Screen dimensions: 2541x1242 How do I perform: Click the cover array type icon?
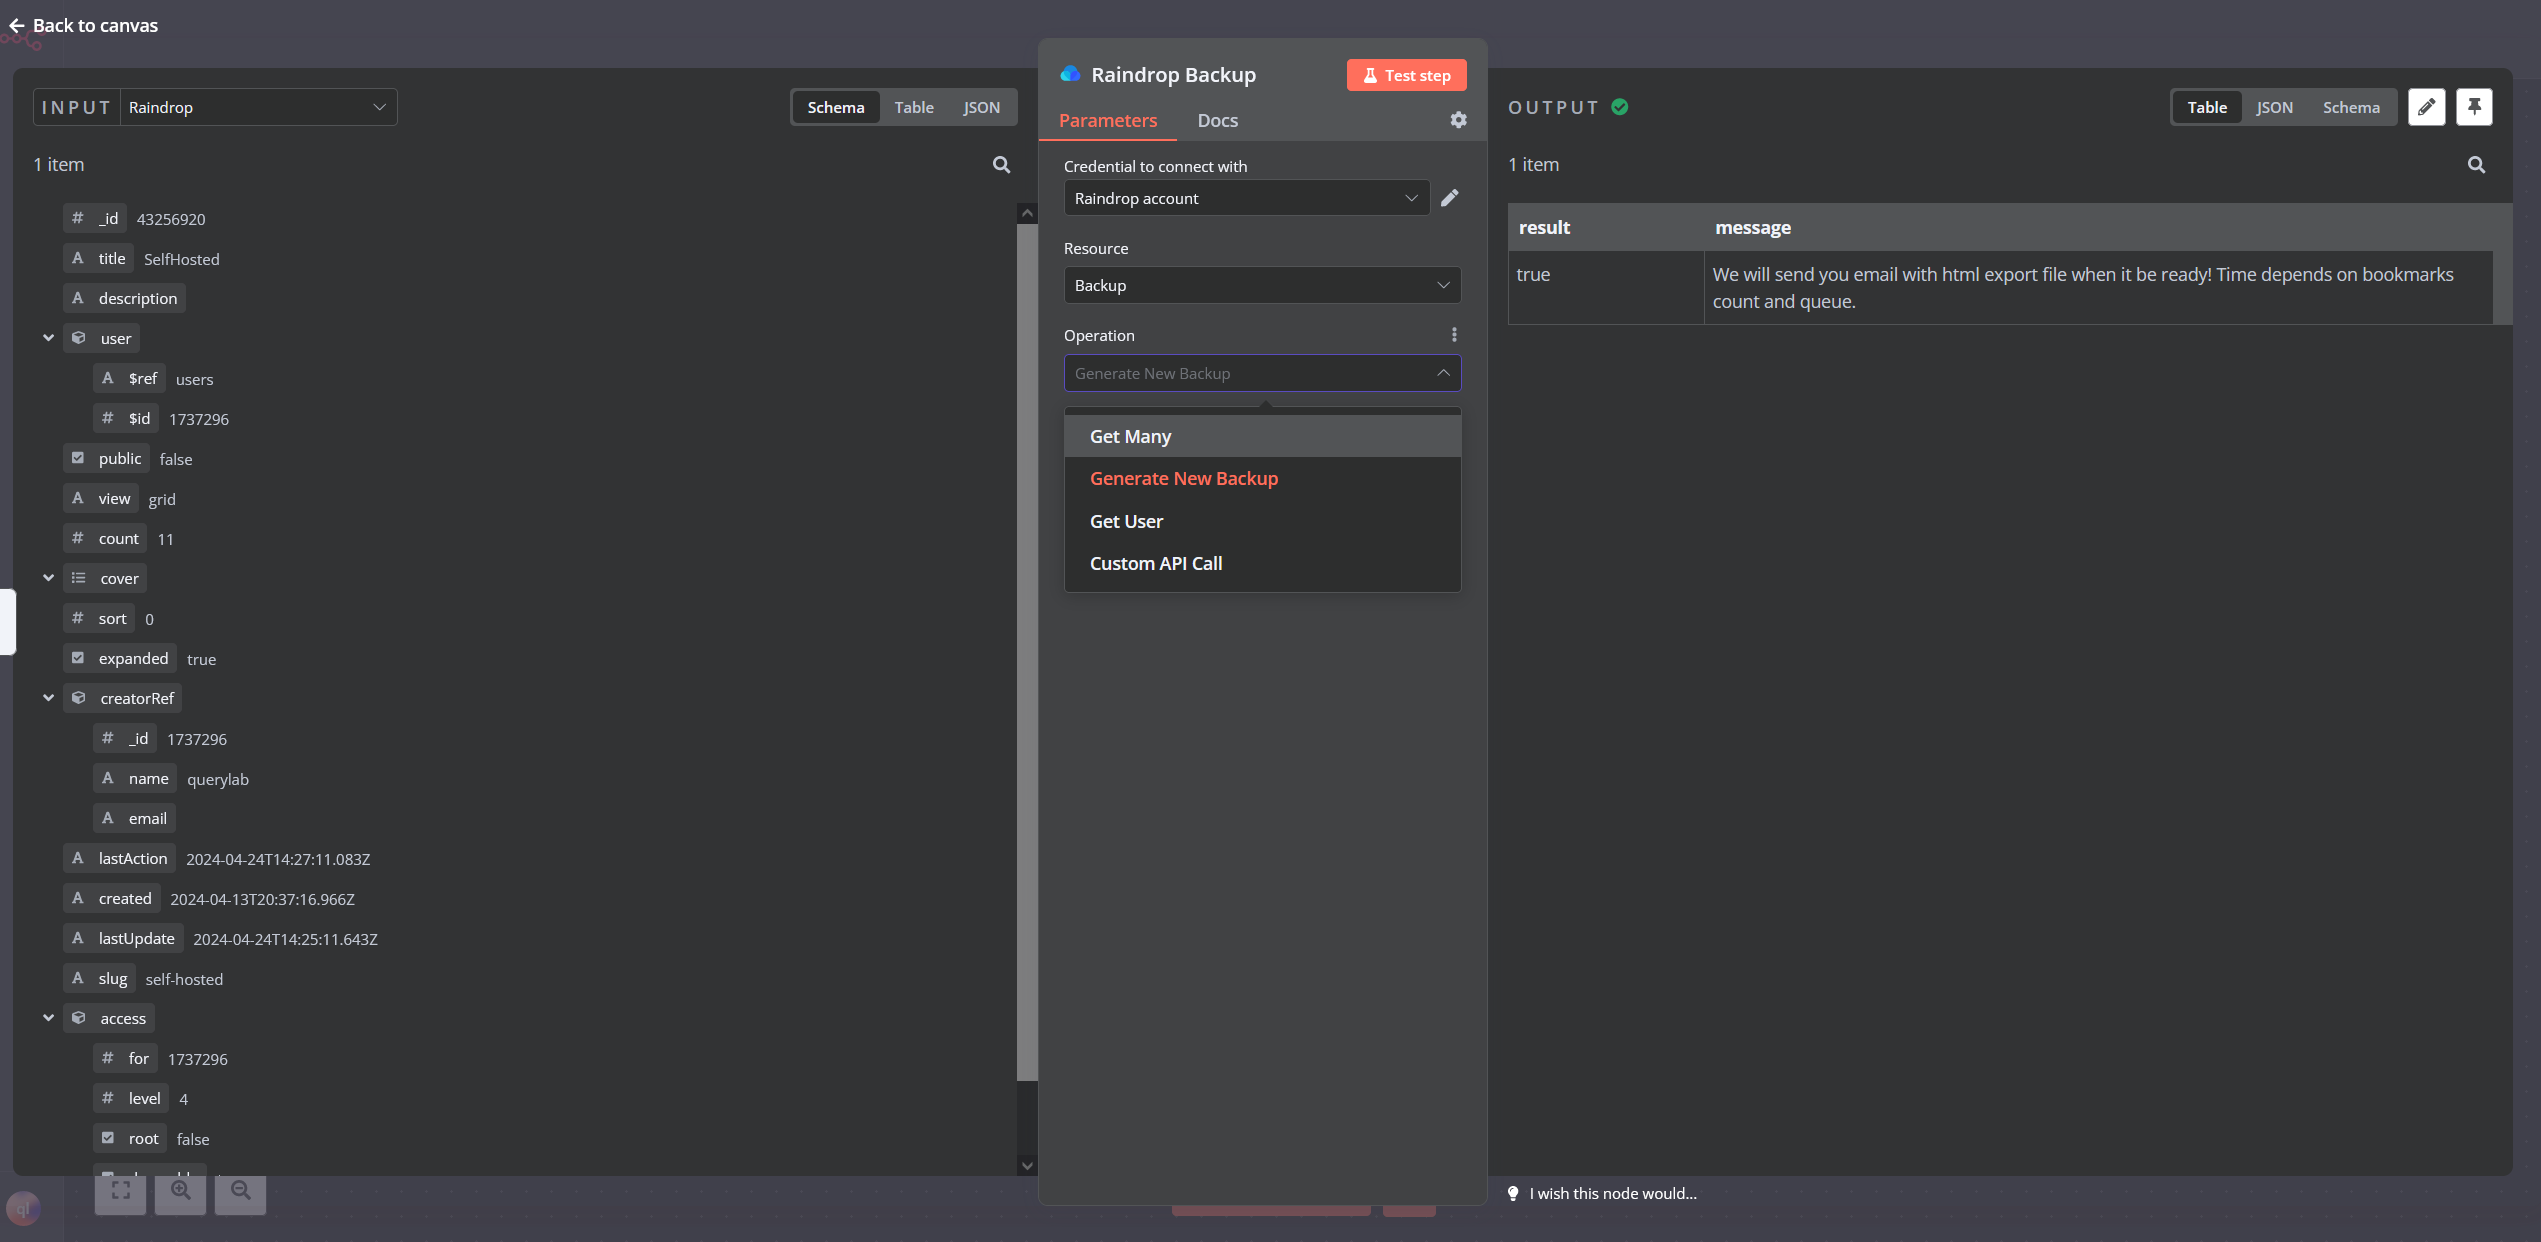point(79,578)
